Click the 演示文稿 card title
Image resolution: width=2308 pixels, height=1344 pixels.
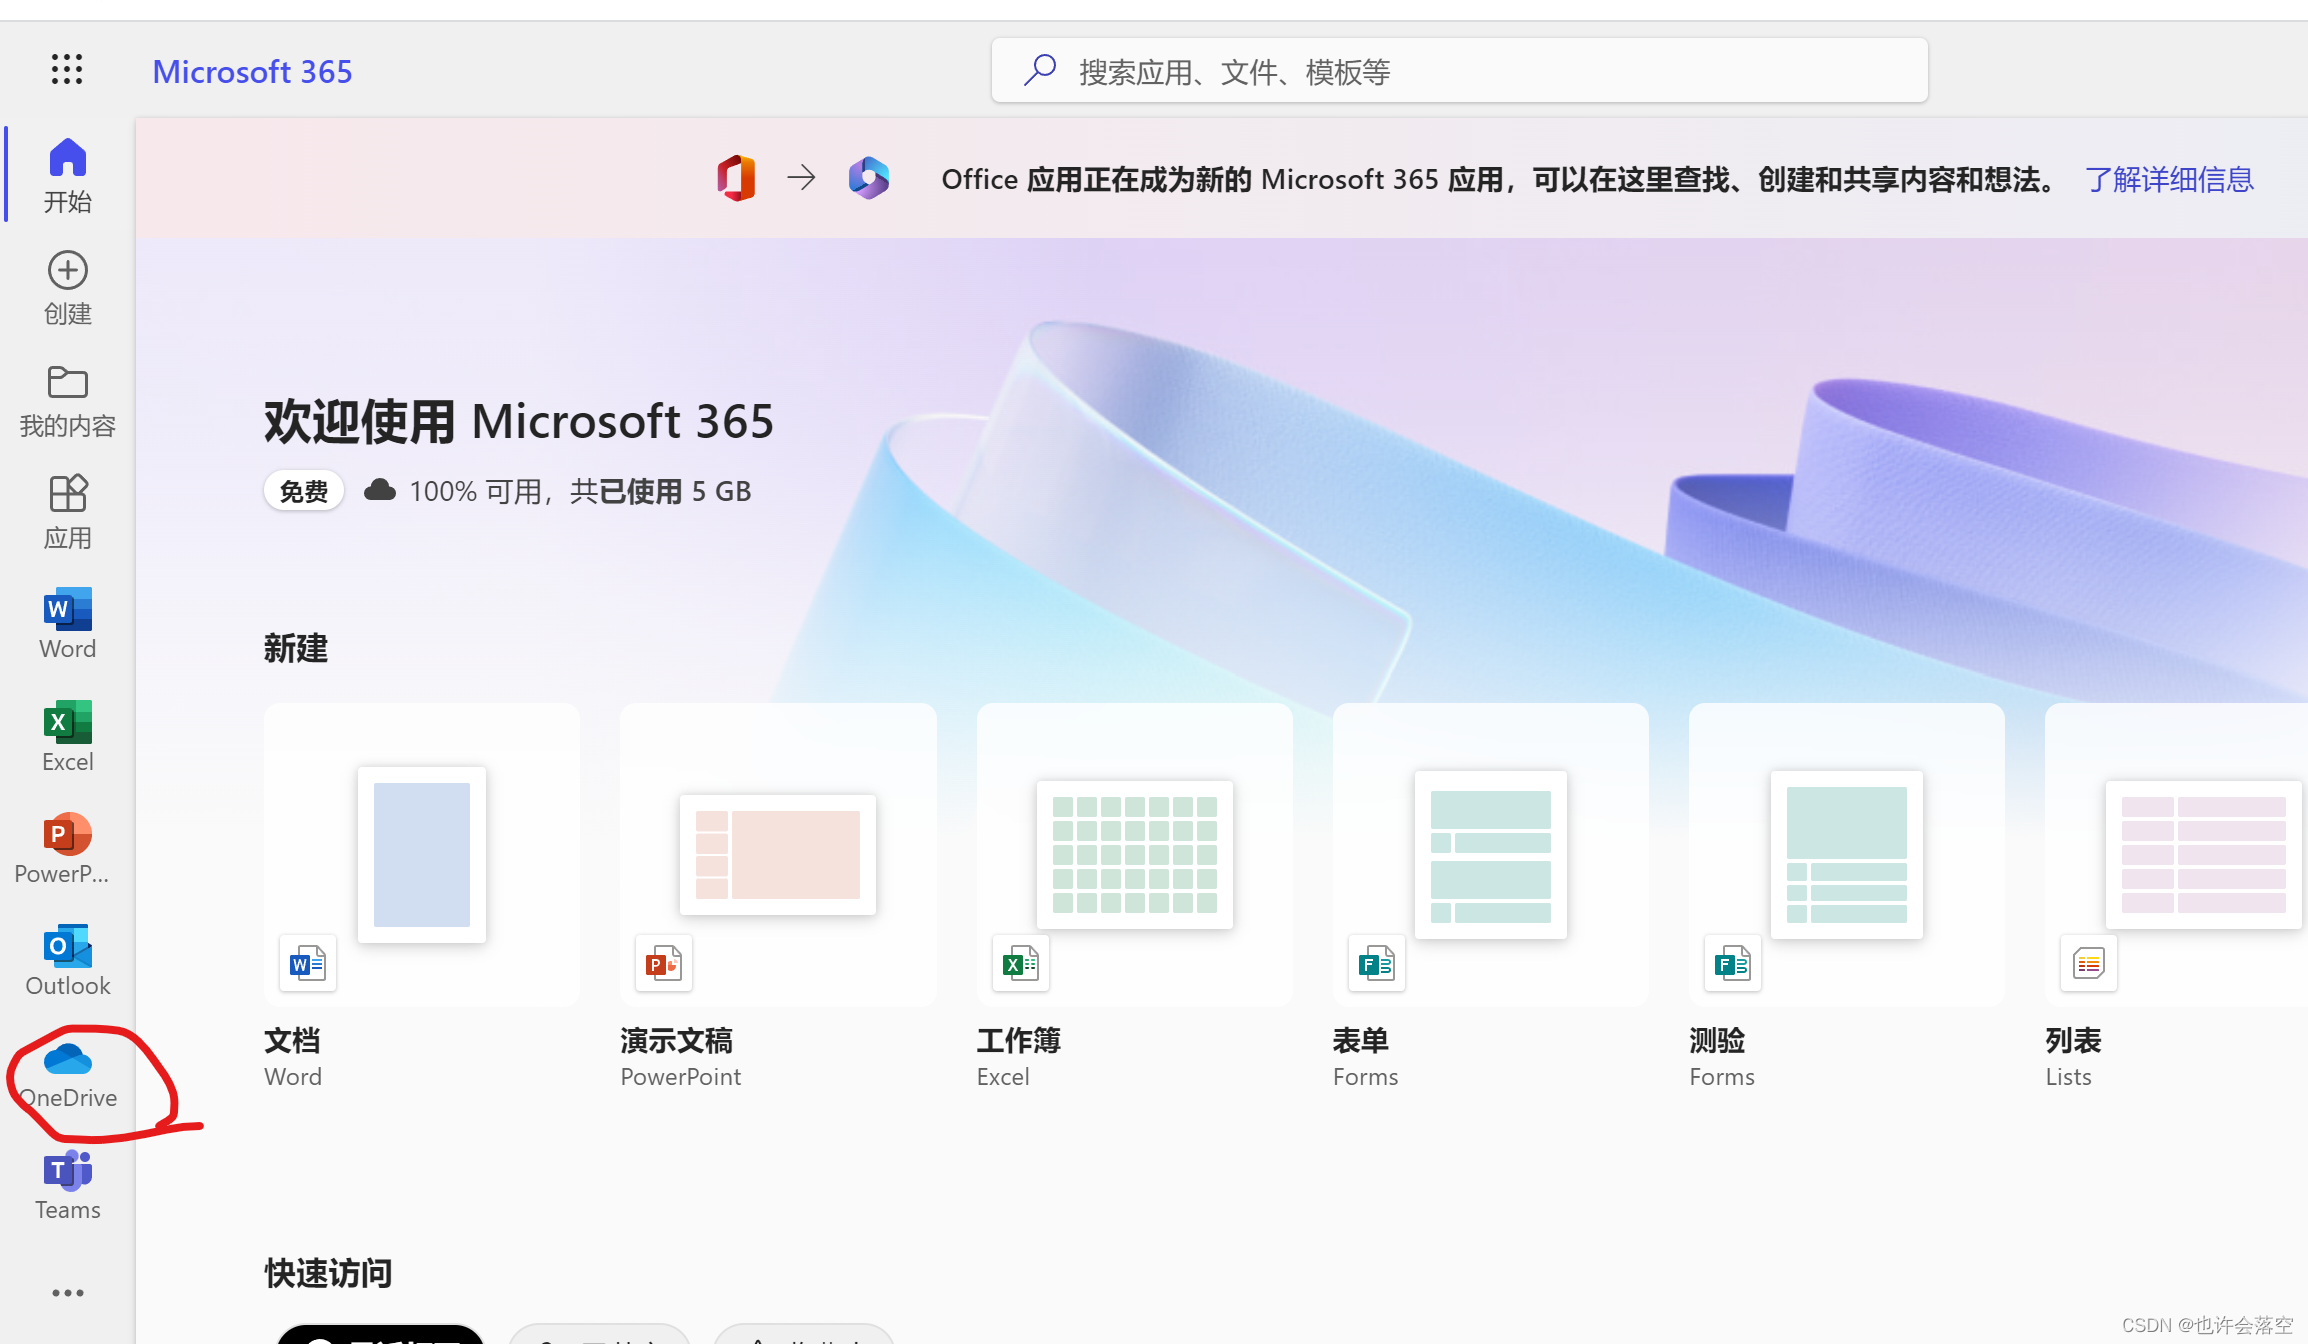(x=677, y=1040)
